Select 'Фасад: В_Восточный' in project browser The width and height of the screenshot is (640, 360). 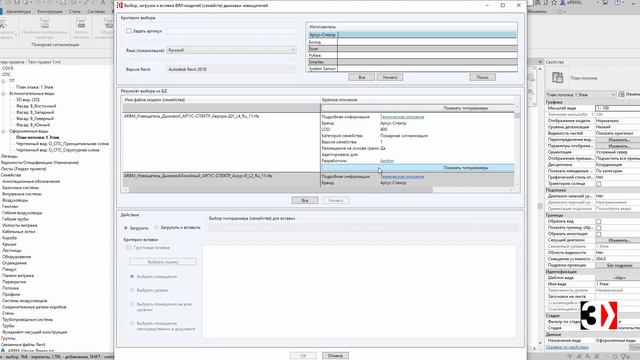[x=36, y=106]
